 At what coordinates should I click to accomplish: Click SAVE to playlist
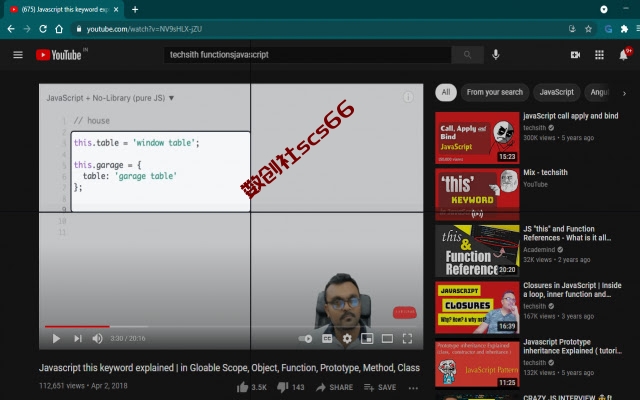pyautogui.click(x=380, y=387)
